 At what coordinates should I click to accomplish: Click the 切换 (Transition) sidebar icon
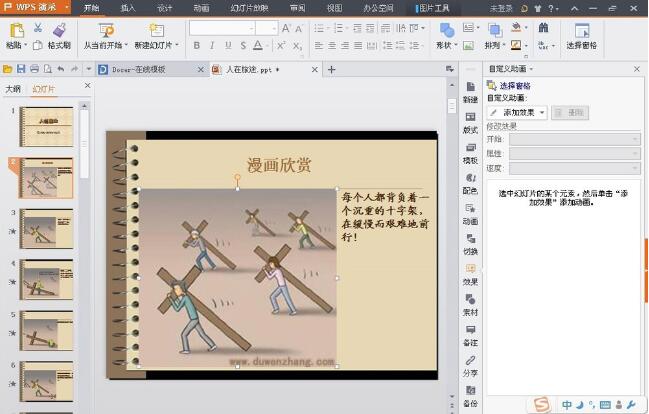(x=470, y=244)
